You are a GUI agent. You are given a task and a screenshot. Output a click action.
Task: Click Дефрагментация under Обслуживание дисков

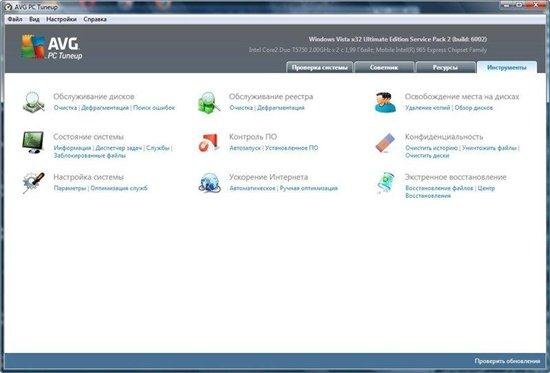click(x=105, y=108)
